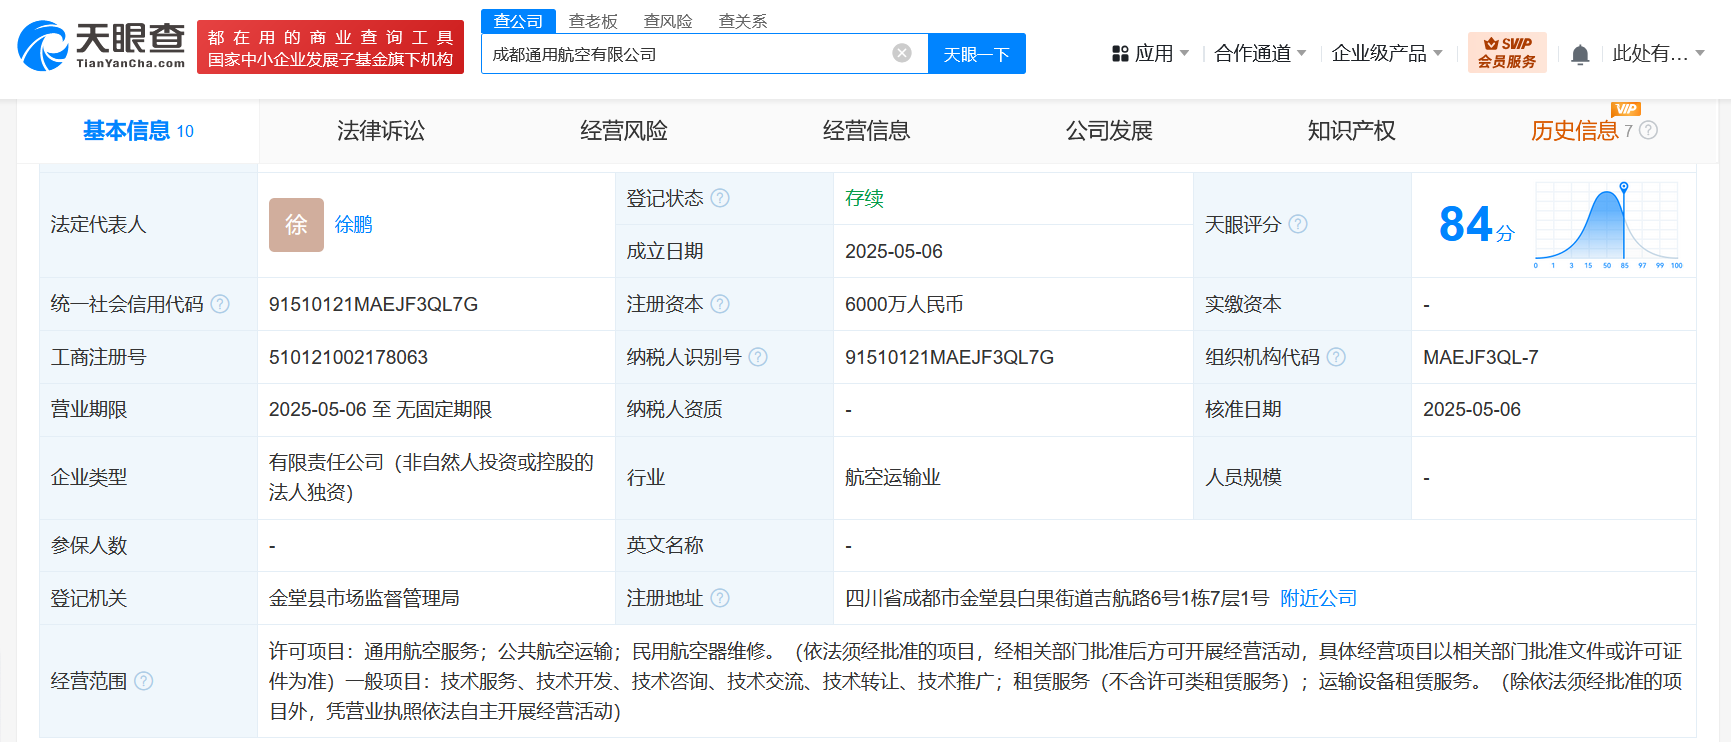Click help icon beside 经营范围
This screenshot has width=1731, height=742.
click(144, 681)
